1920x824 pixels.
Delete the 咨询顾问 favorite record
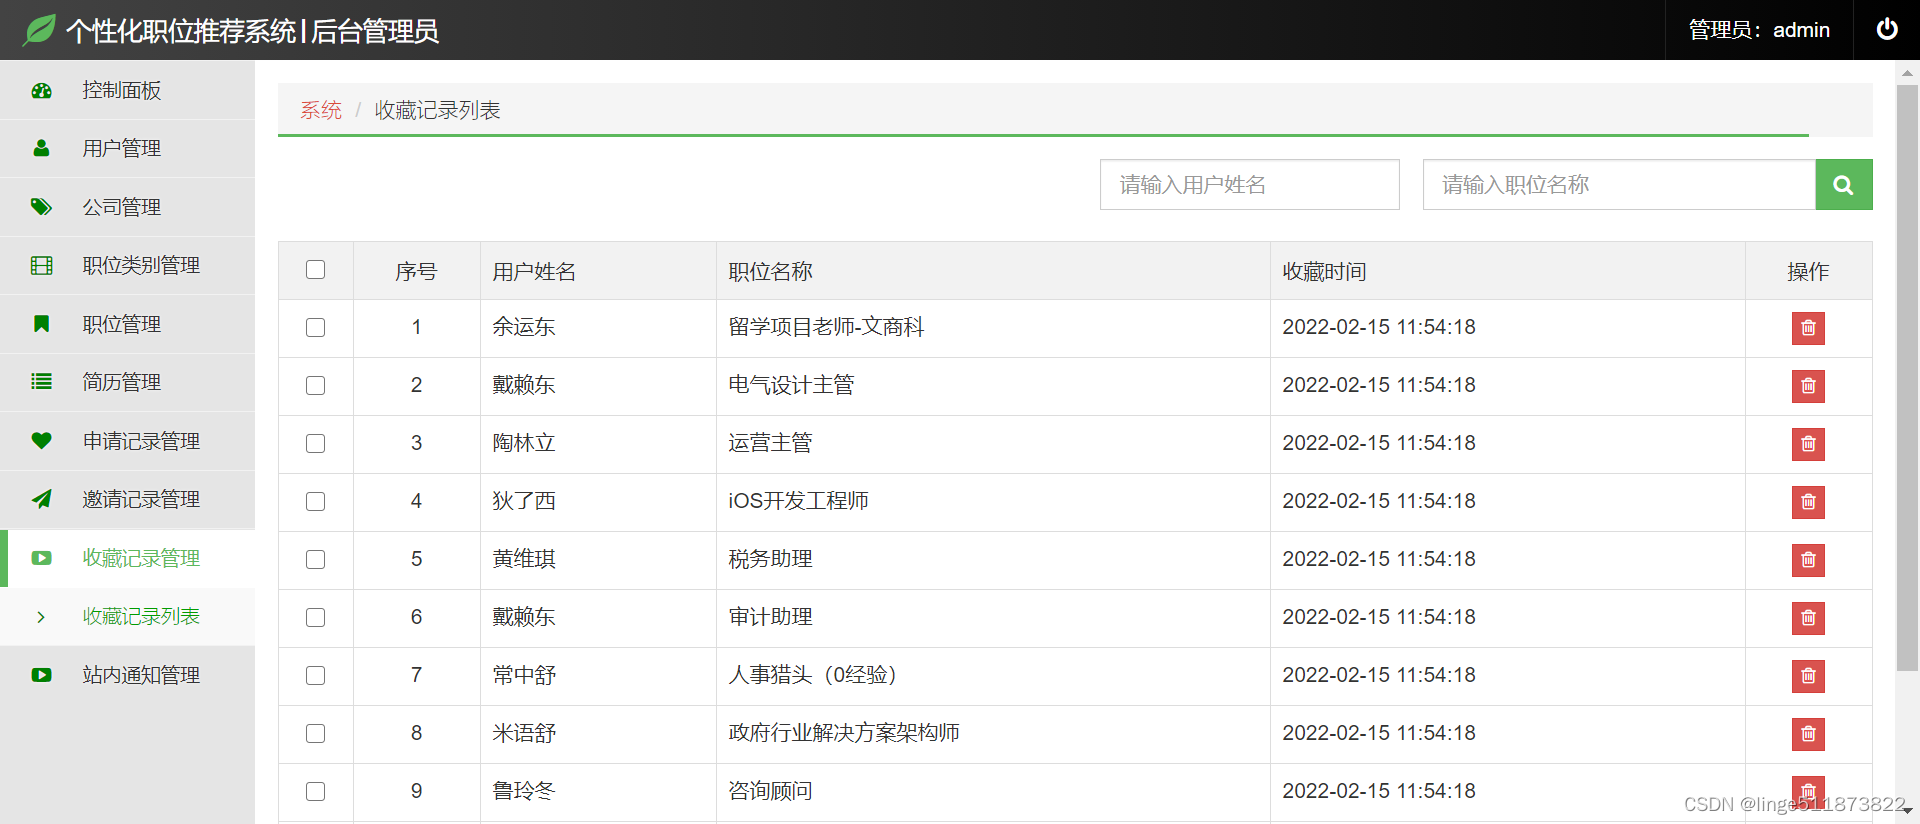[1808, 792]
